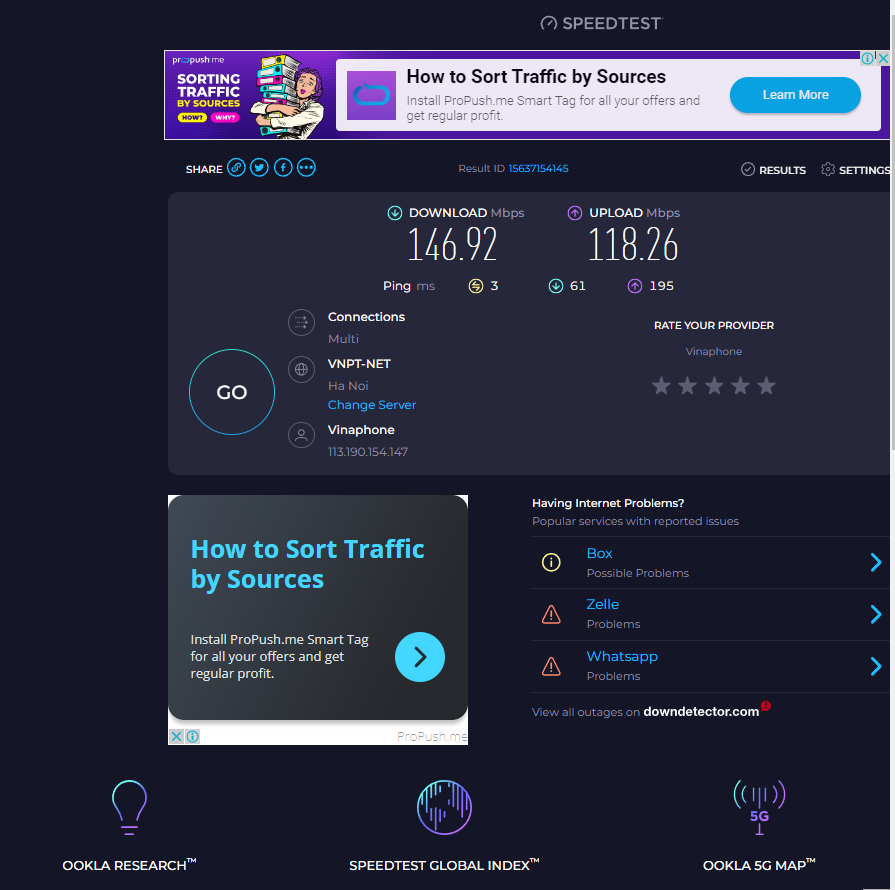
Task: Rate Vinaphone two stars
Action: (687, 386)
